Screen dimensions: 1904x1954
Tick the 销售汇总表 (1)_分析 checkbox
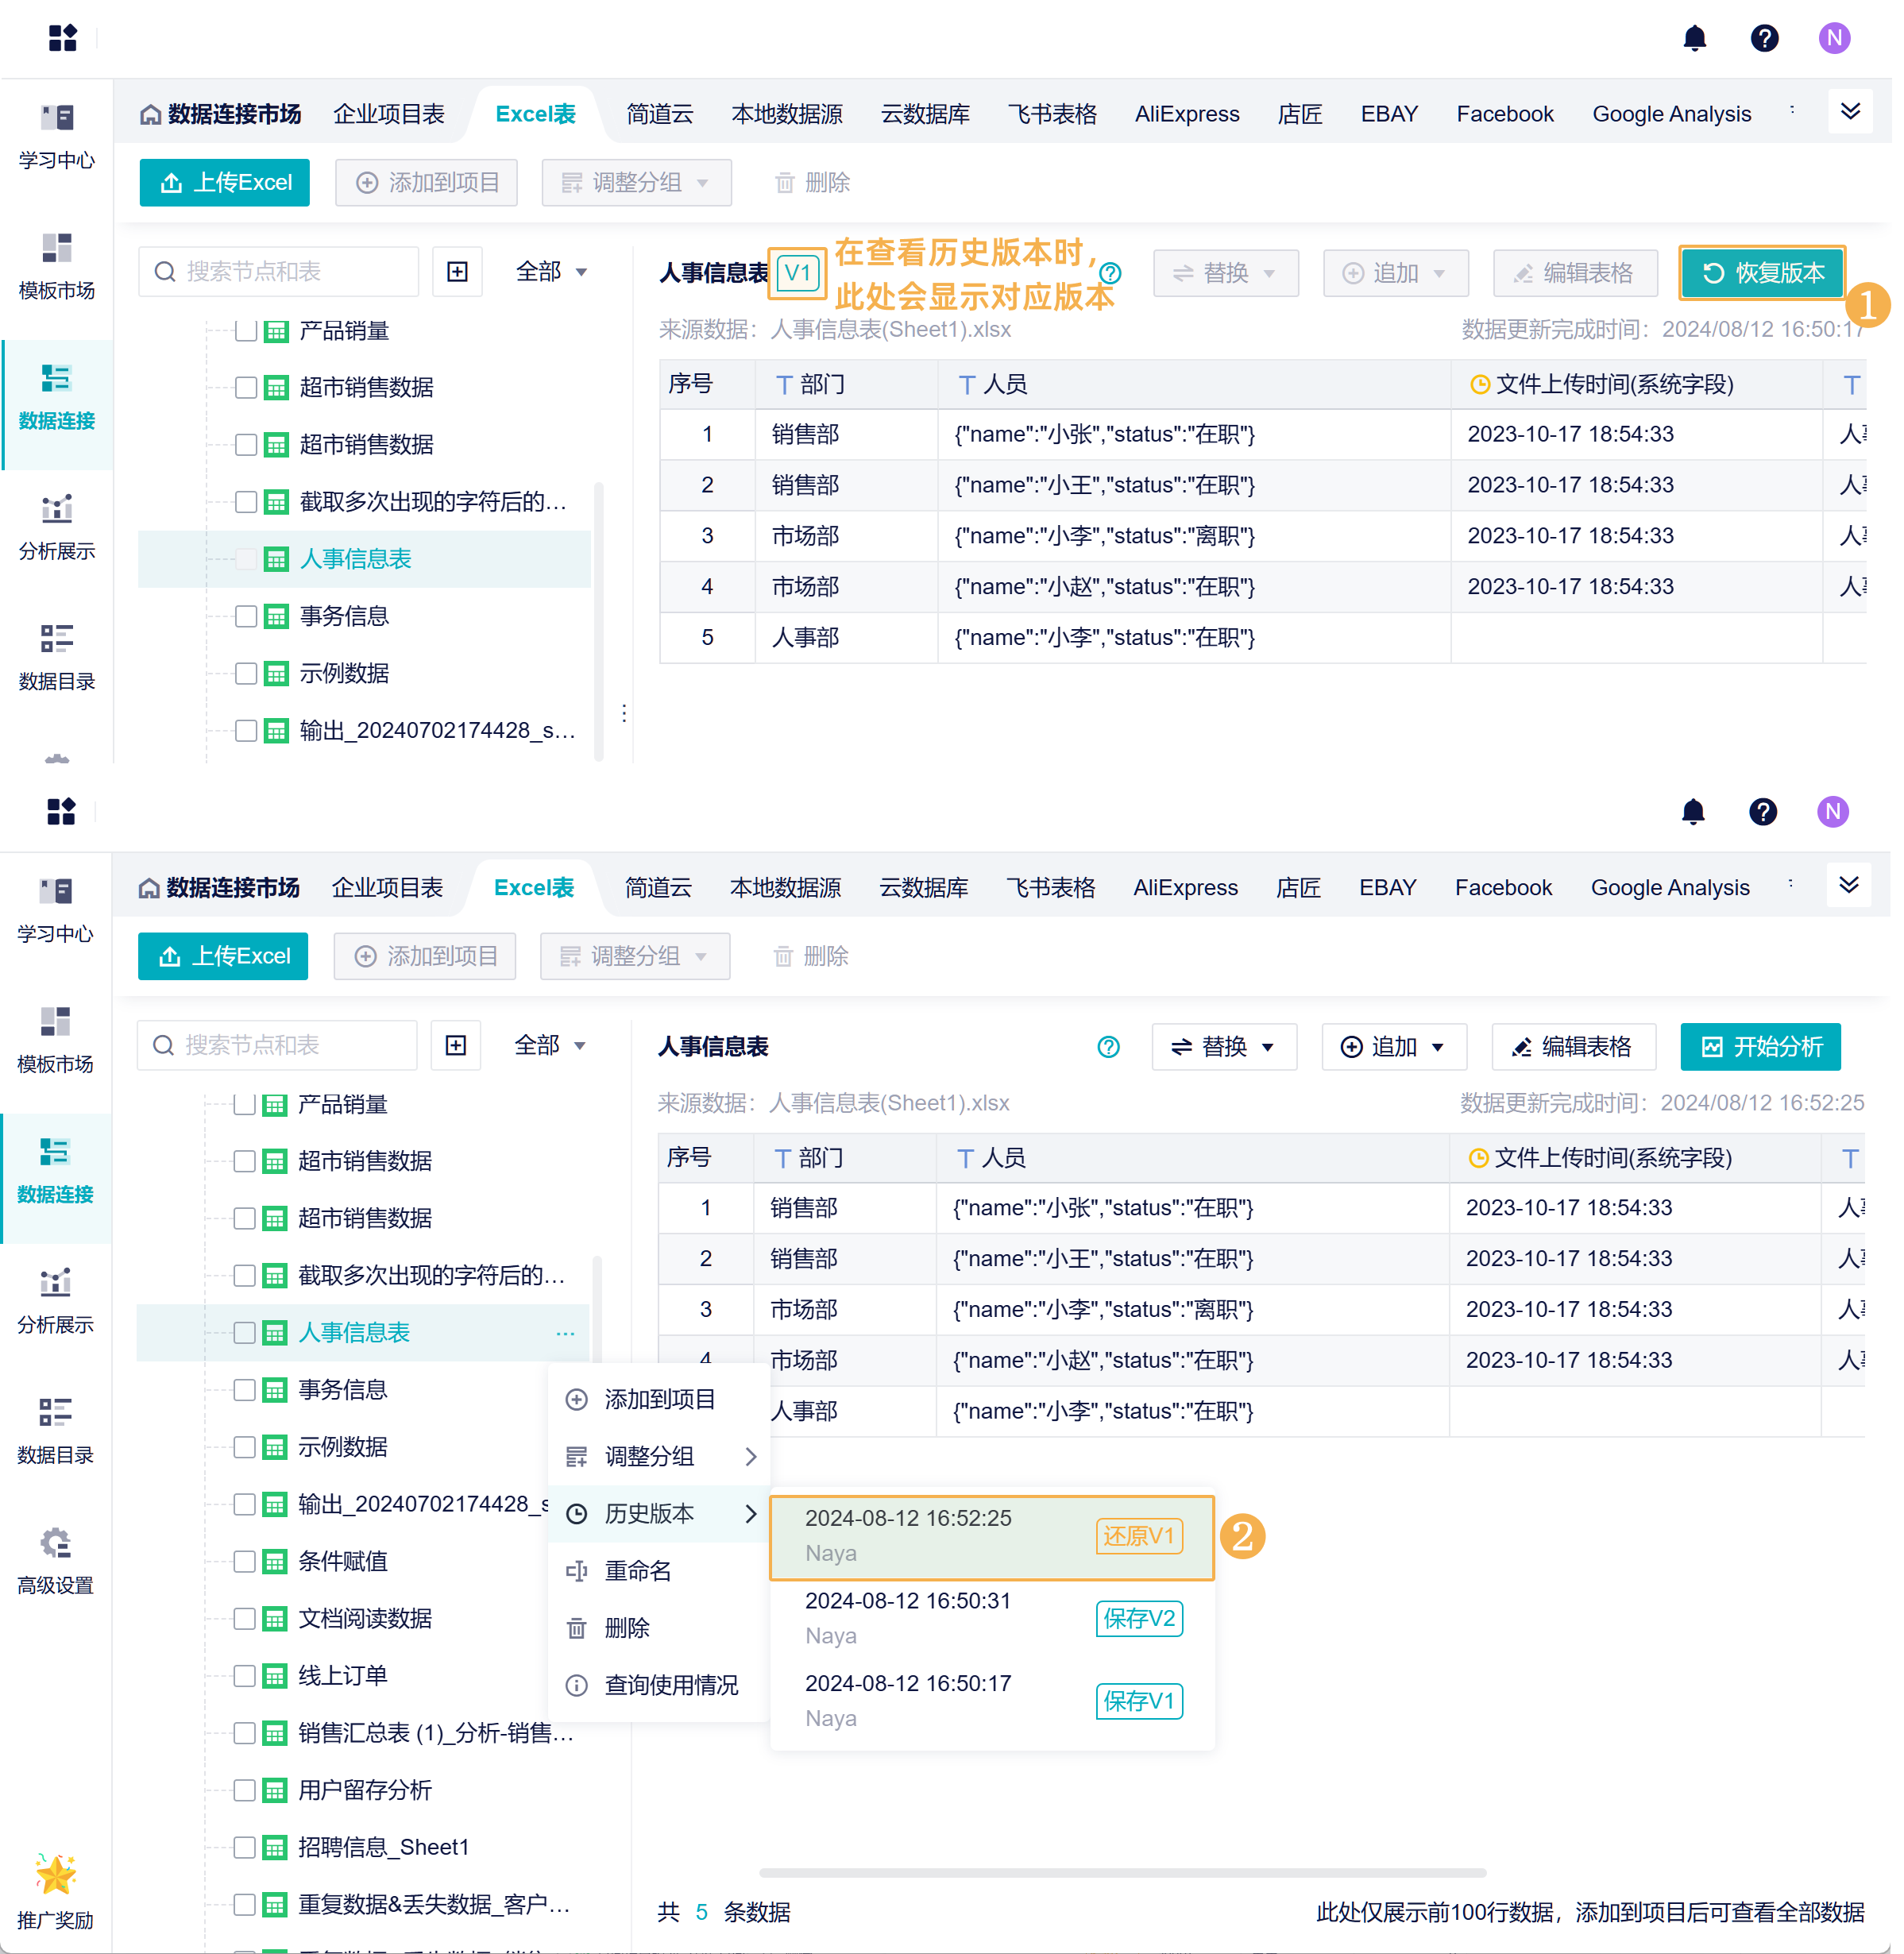(x=244, y=1733)
